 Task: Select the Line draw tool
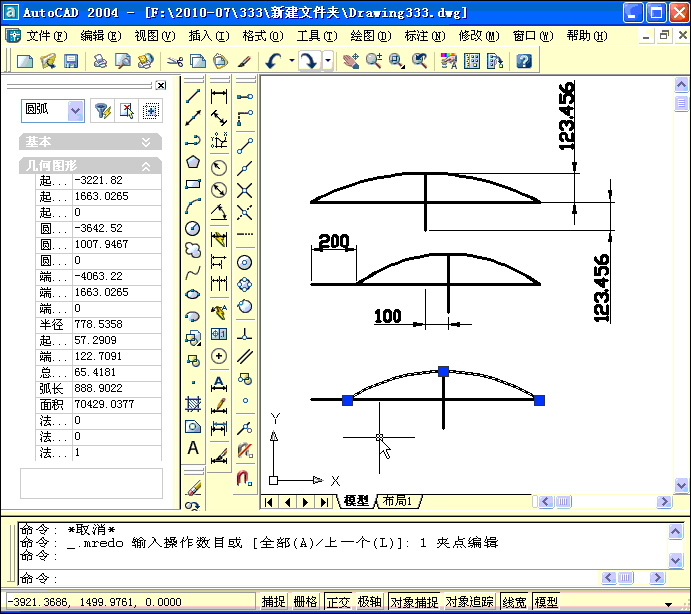[x=193, y=96]
